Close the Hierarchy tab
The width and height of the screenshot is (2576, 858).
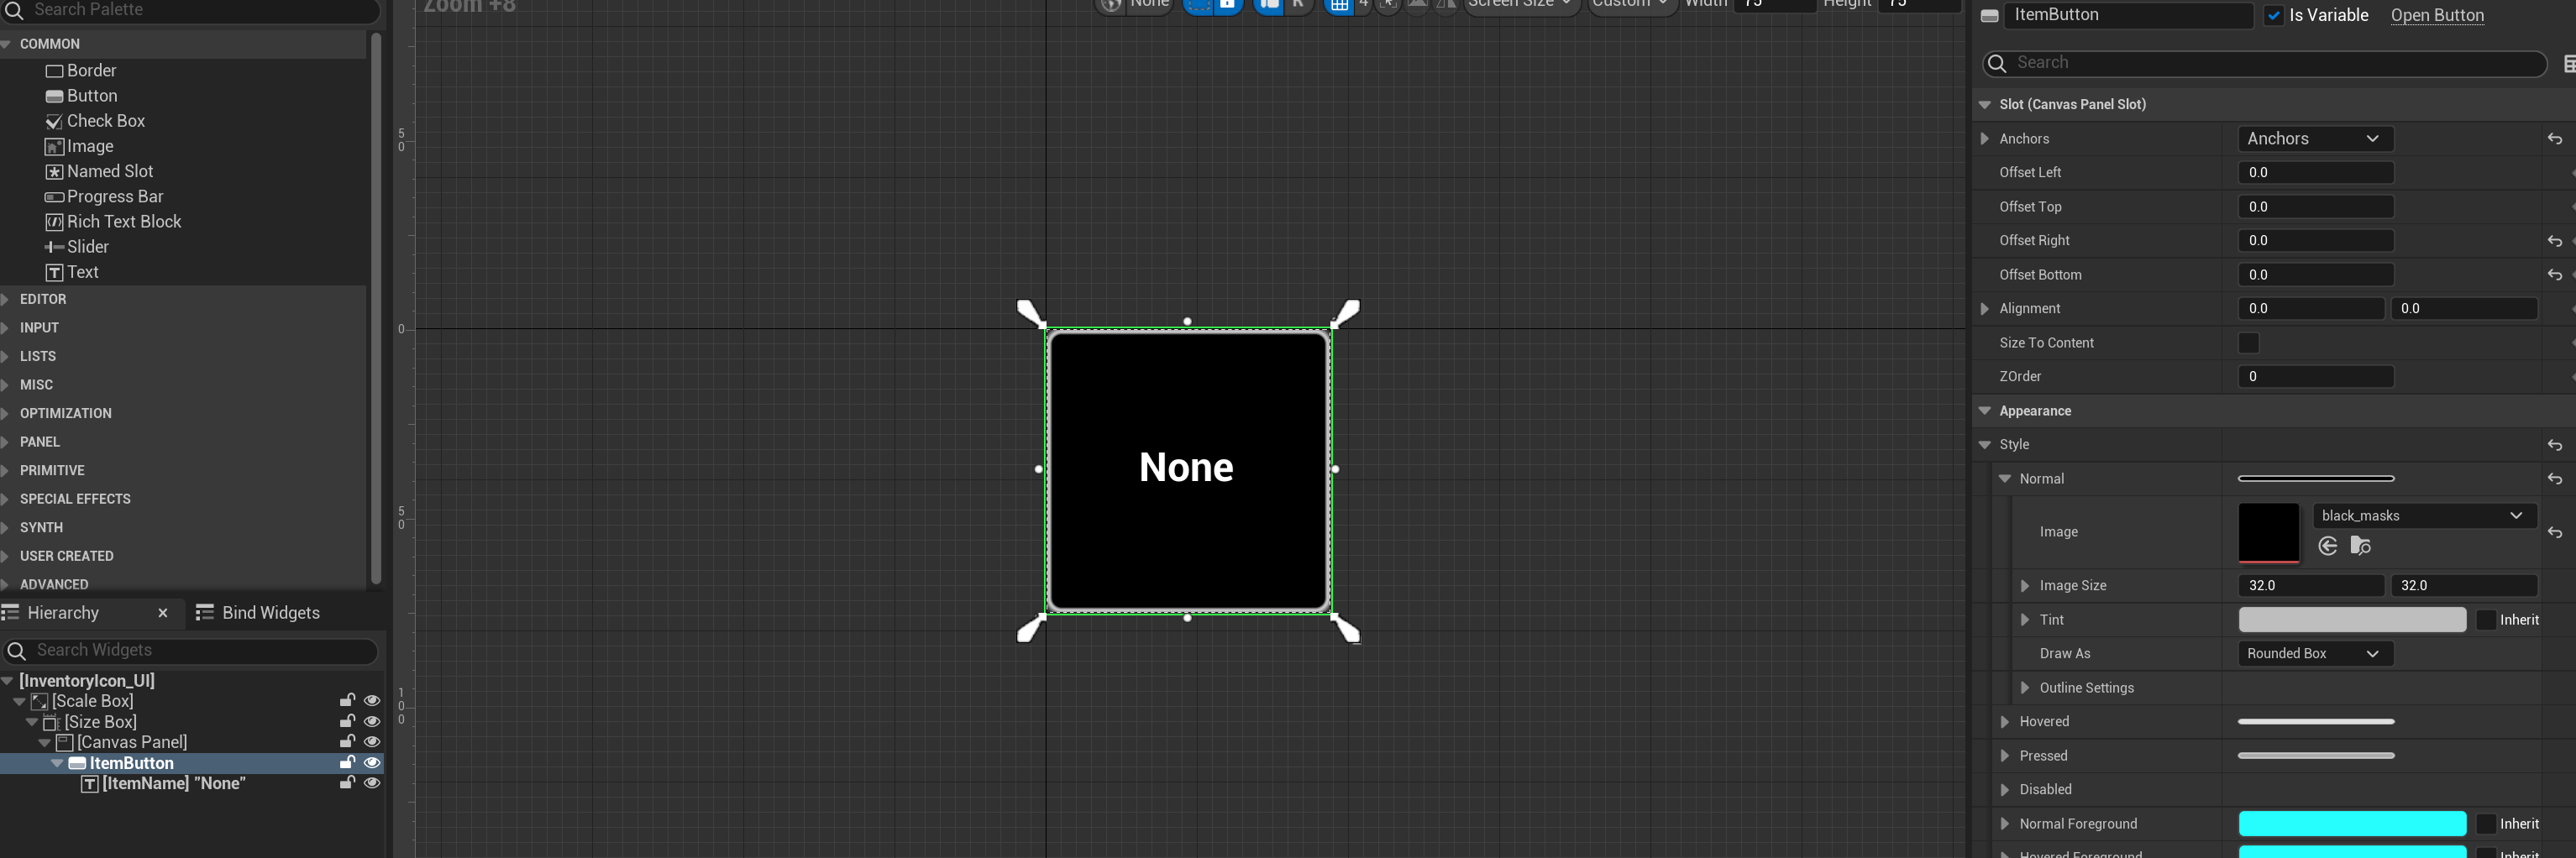click(163, 613)
